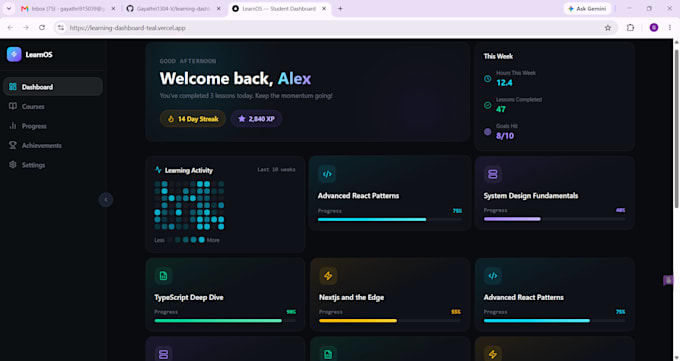The width and height of the screenshot is (680, 361).
Task: Click the purple dot beside Goals Hit
Action: click(487, 131)
